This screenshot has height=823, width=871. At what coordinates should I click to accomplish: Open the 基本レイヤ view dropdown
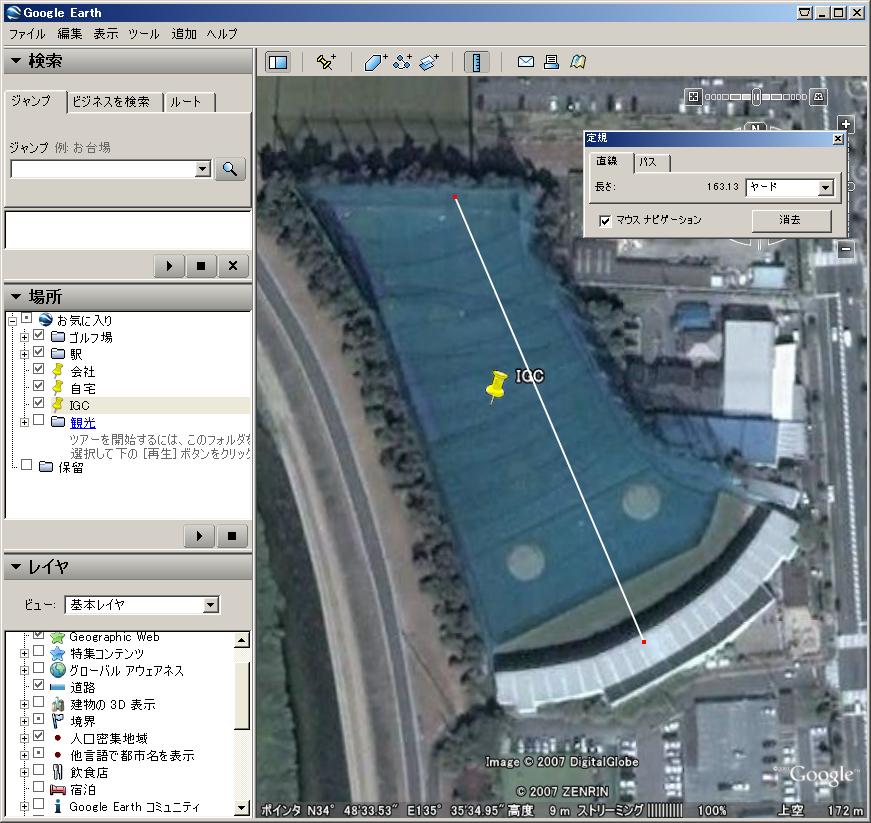point(211,605)
